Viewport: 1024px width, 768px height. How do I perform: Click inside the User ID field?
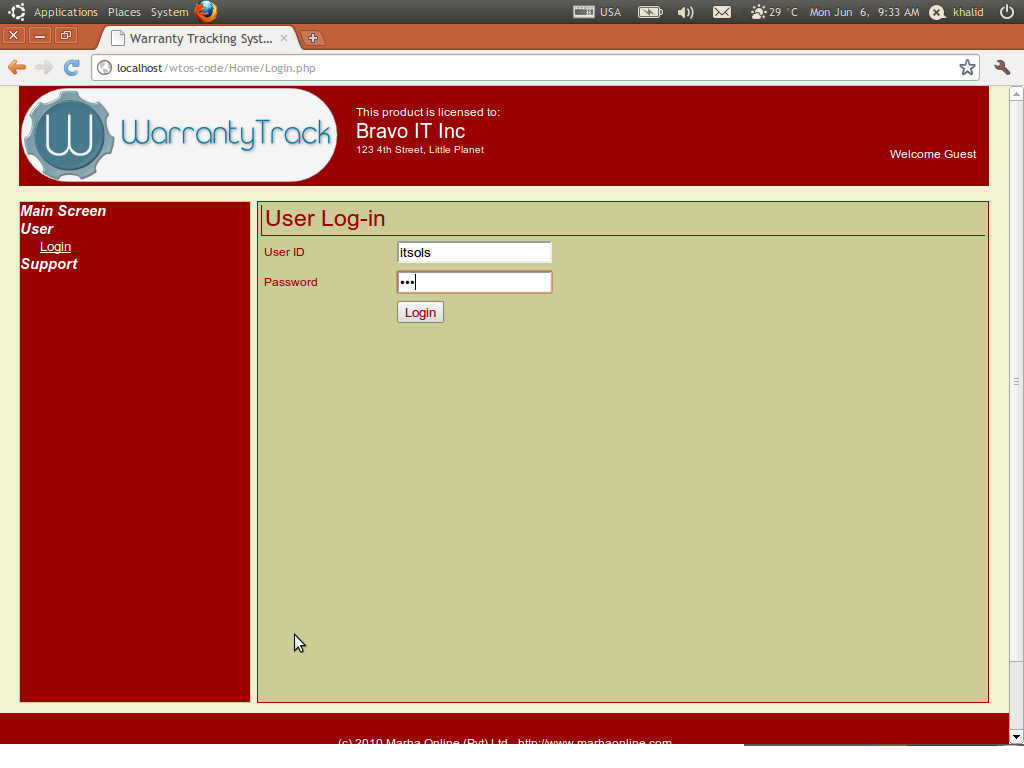[473, 252]
